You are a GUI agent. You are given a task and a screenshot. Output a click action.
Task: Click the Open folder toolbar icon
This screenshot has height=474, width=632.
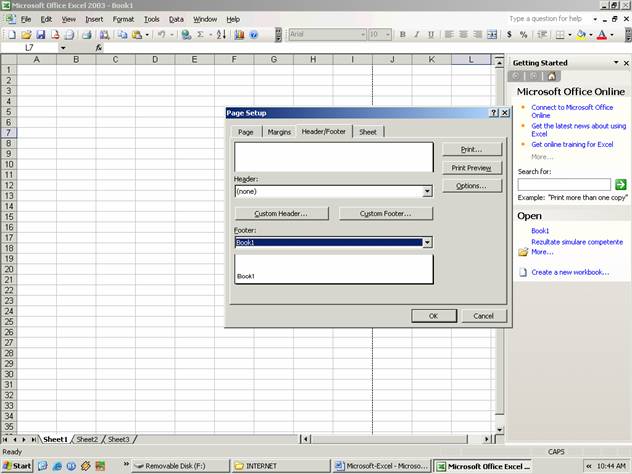coord(26,35)
